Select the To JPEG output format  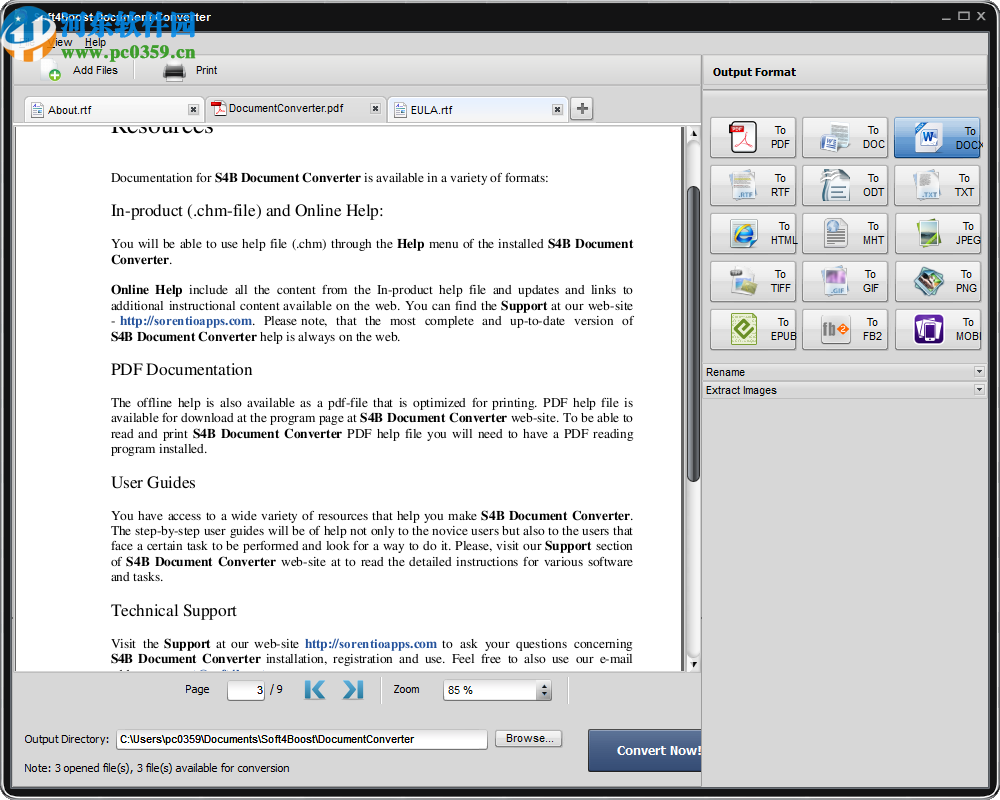(937, 233)
